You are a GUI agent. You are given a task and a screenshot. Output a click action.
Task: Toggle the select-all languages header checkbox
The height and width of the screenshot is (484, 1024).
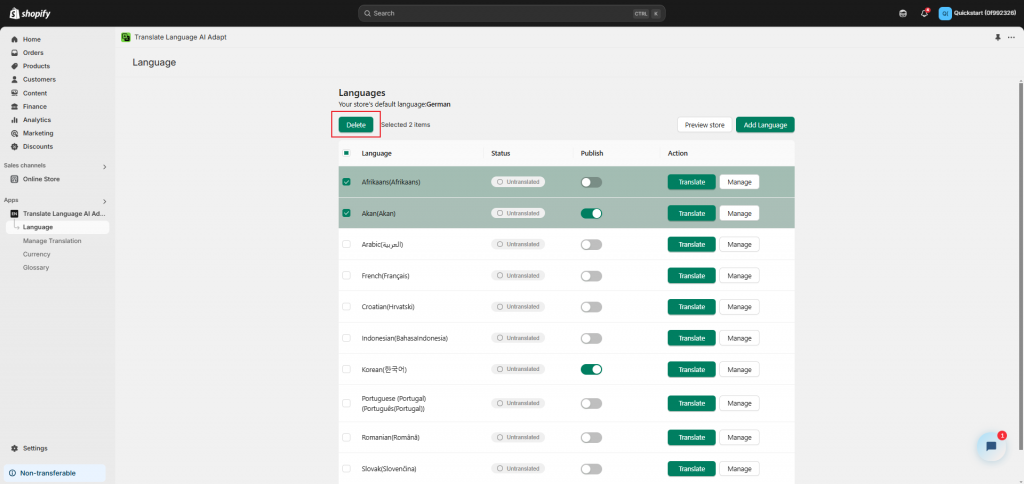[347, 153]
